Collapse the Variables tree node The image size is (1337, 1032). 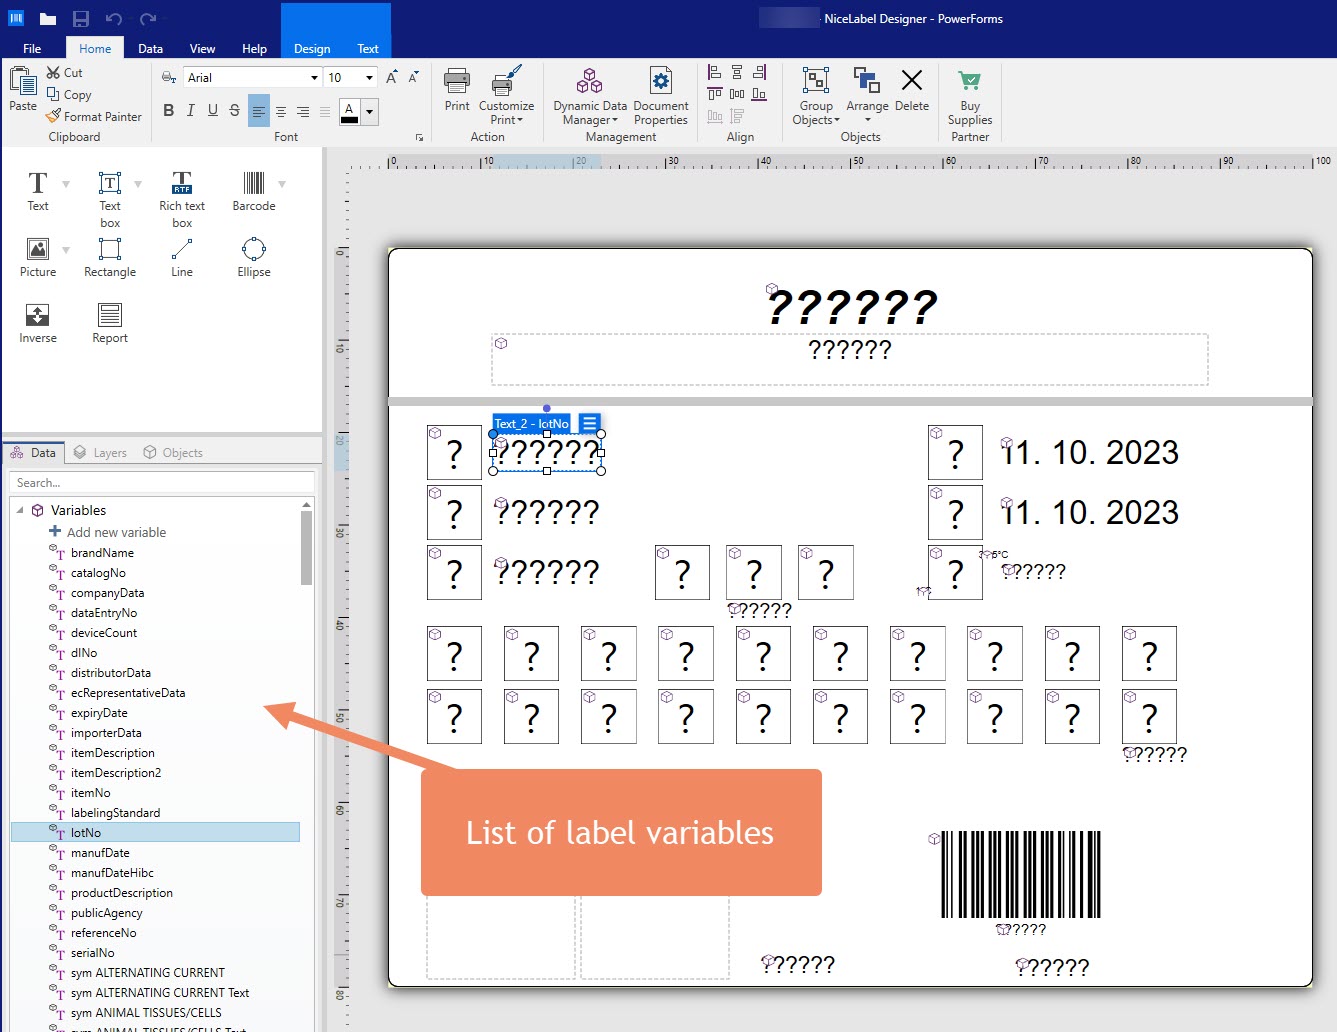[20, 510]
